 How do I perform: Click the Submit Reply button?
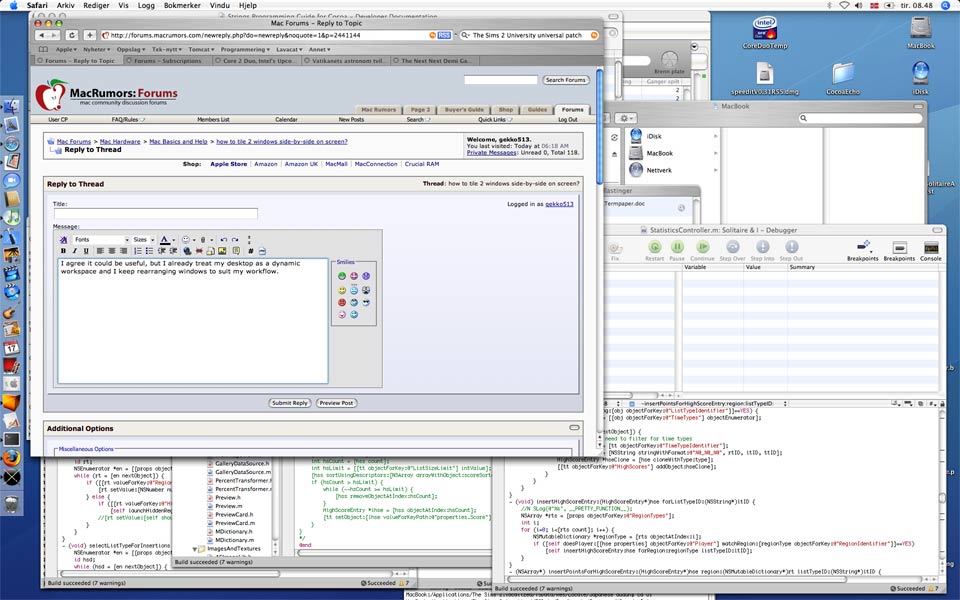tap(290, 403)
